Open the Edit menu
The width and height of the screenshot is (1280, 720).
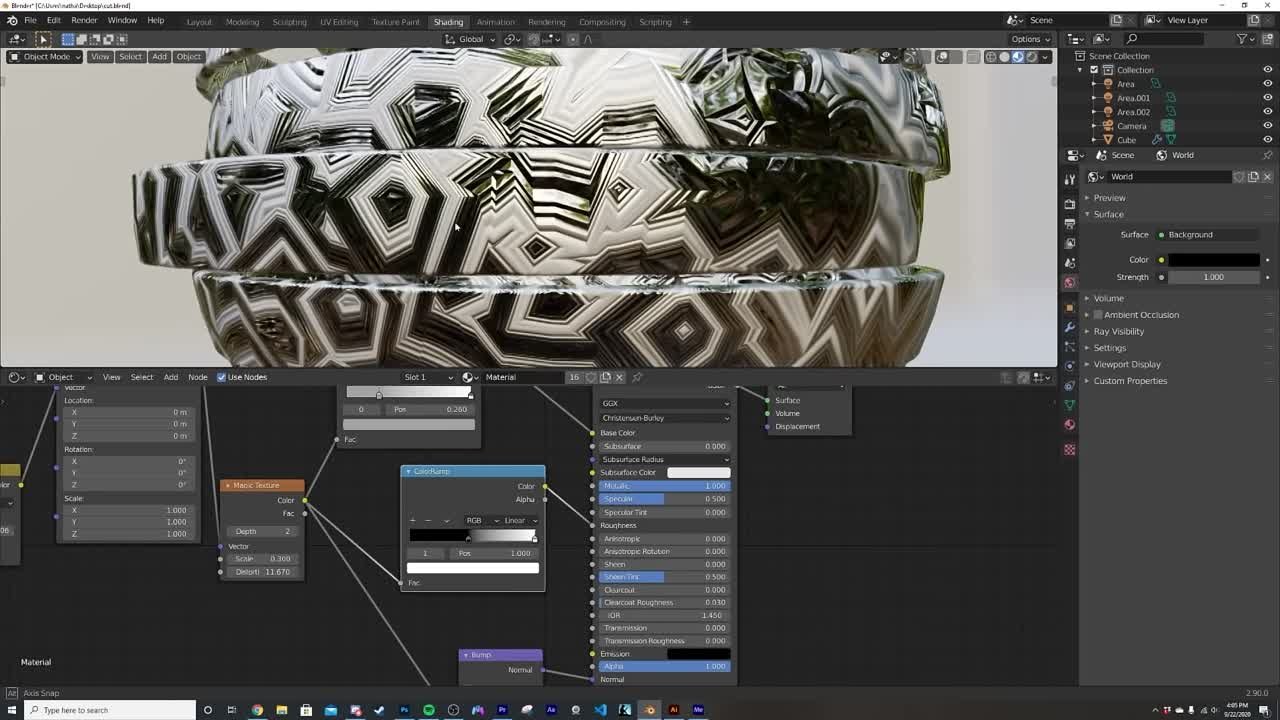(53, 19)
